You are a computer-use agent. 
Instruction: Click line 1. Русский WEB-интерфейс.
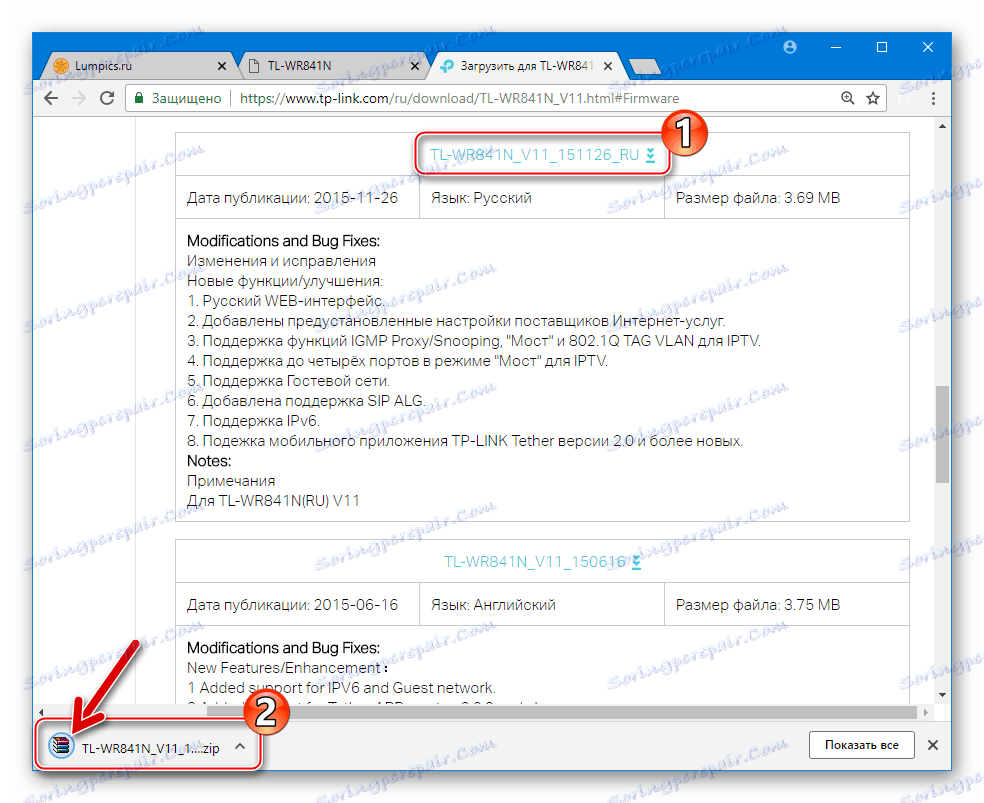[x=286, y=301]
